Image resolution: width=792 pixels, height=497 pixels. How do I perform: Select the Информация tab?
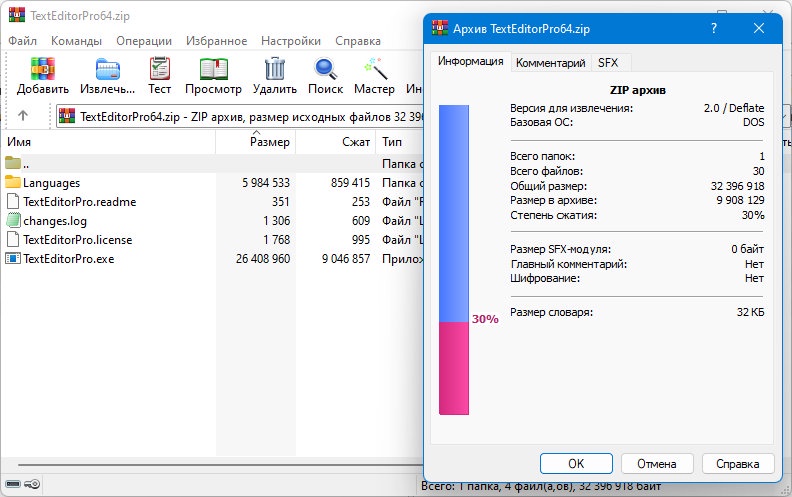pyautogui.click(x=471, y=61)
